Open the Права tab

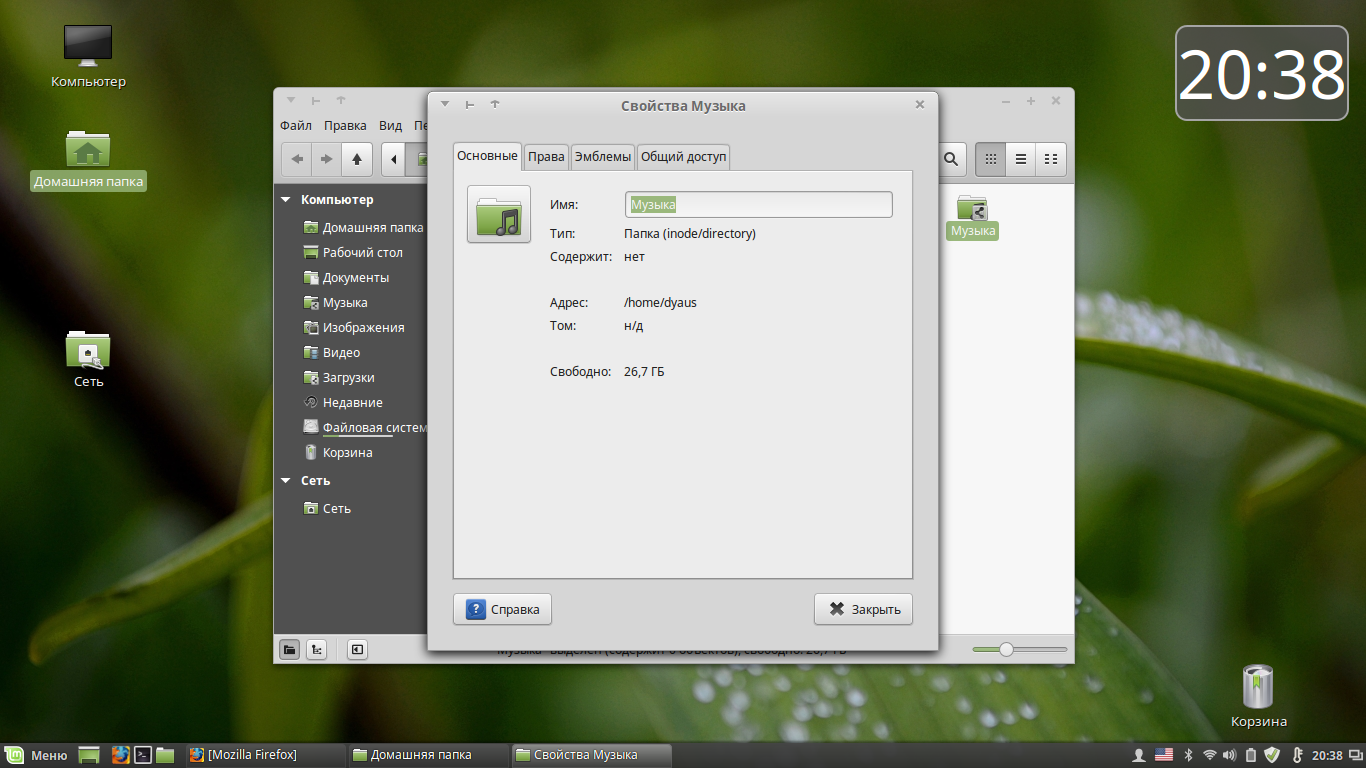coord(546,156)
